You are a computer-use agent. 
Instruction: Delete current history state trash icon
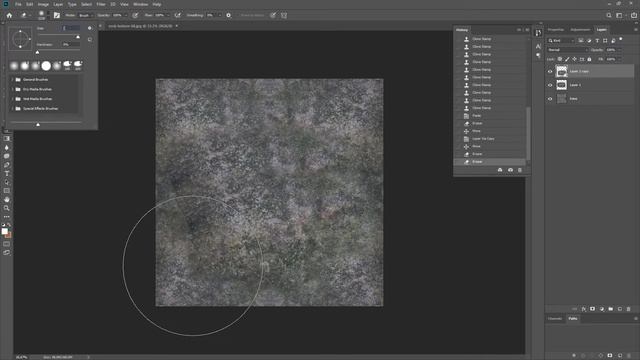point(520,170)
